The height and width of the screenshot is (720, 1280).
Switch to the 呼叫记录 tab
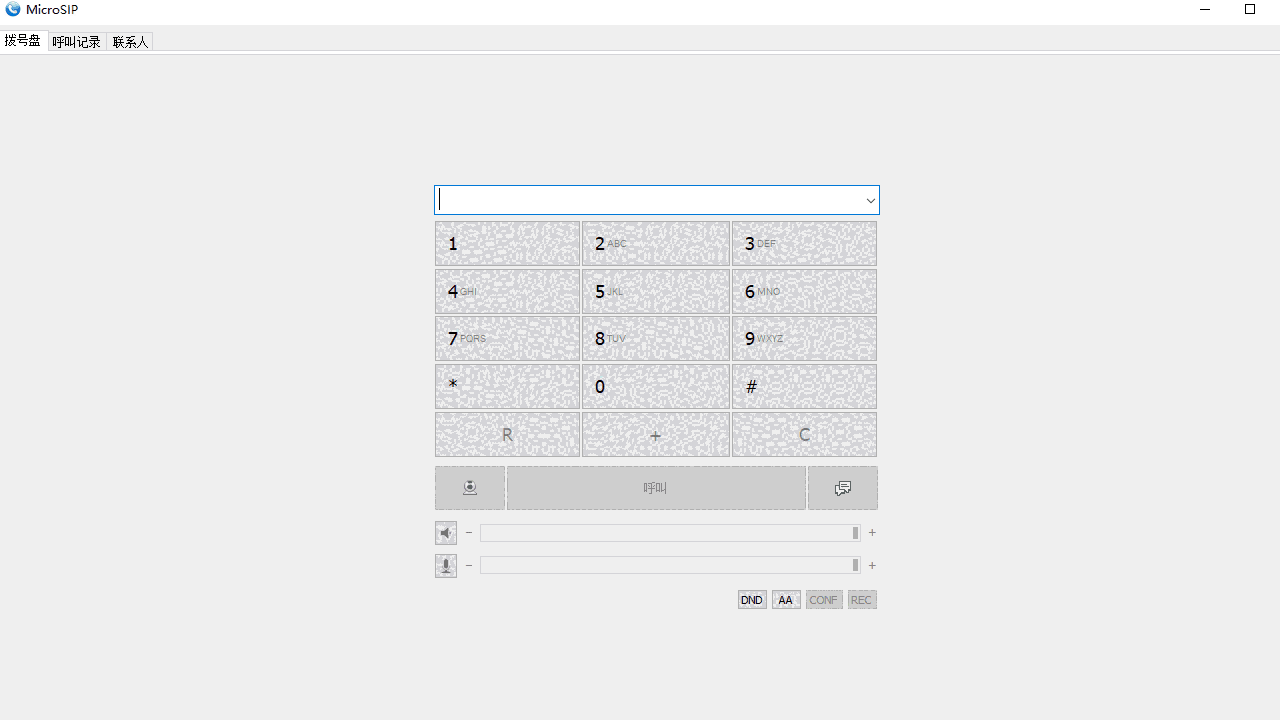point(77,42)
